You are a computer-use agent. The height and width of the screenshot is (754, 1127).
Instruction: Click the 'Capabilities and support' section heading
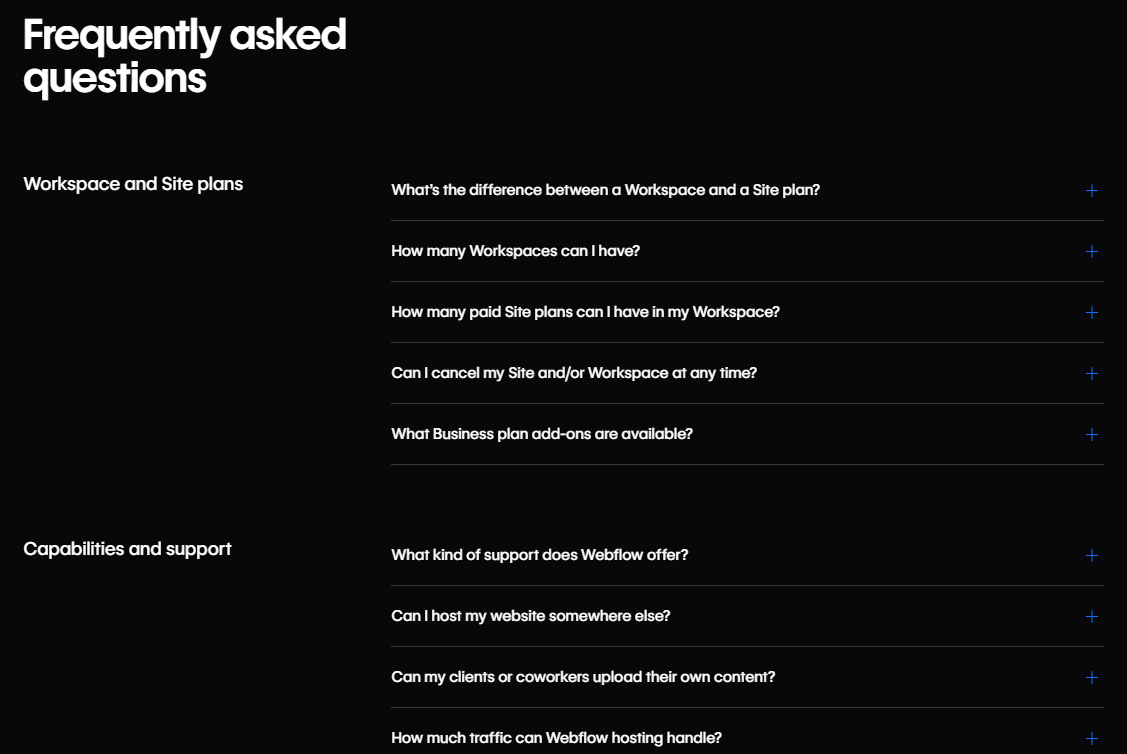click(127, 549)
